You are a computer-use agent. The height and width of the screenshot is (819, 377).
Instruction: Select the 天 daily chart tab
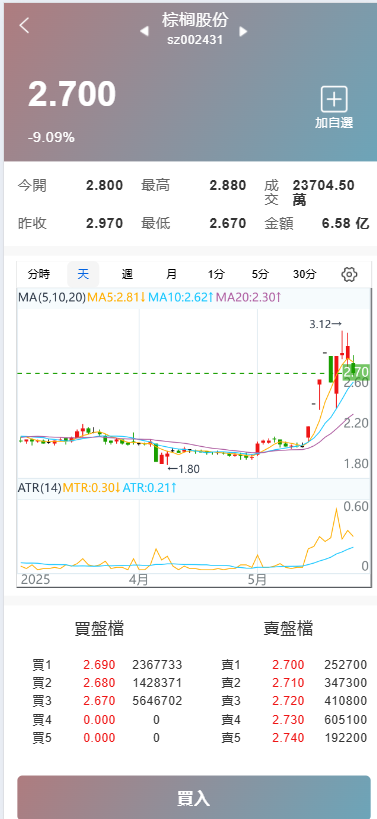point(83,274)
